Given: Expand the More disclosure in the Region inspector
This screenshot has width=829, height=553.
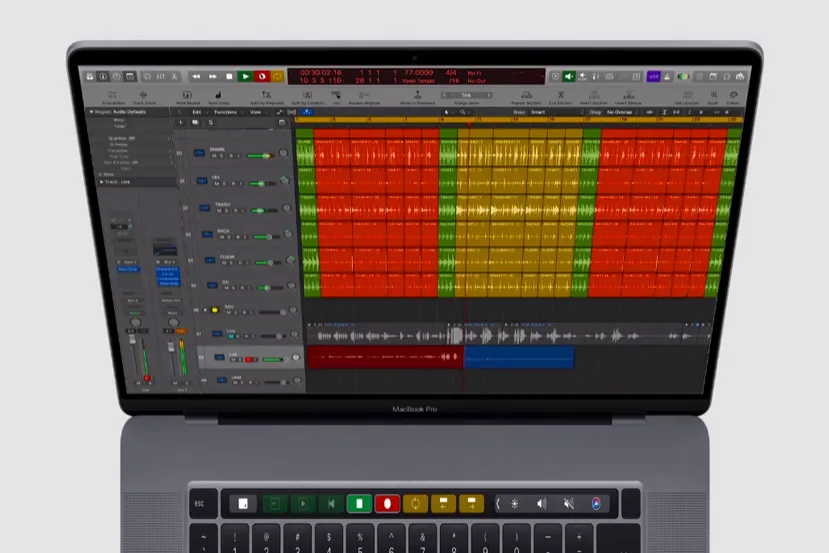Looking at the screenshot, I should pyautogui.click(x=100, y=174).
